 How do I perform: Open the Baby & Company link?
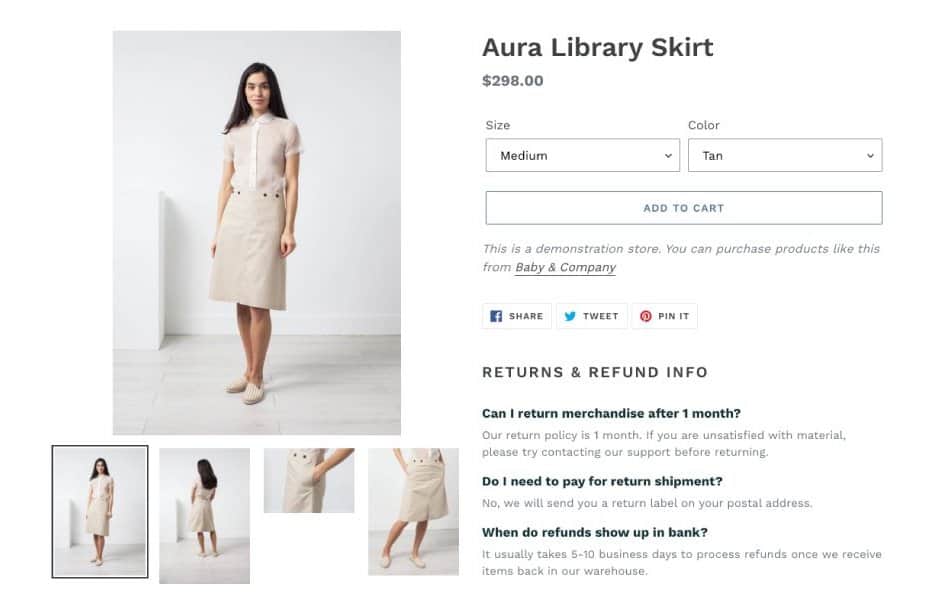coord(565,267)
